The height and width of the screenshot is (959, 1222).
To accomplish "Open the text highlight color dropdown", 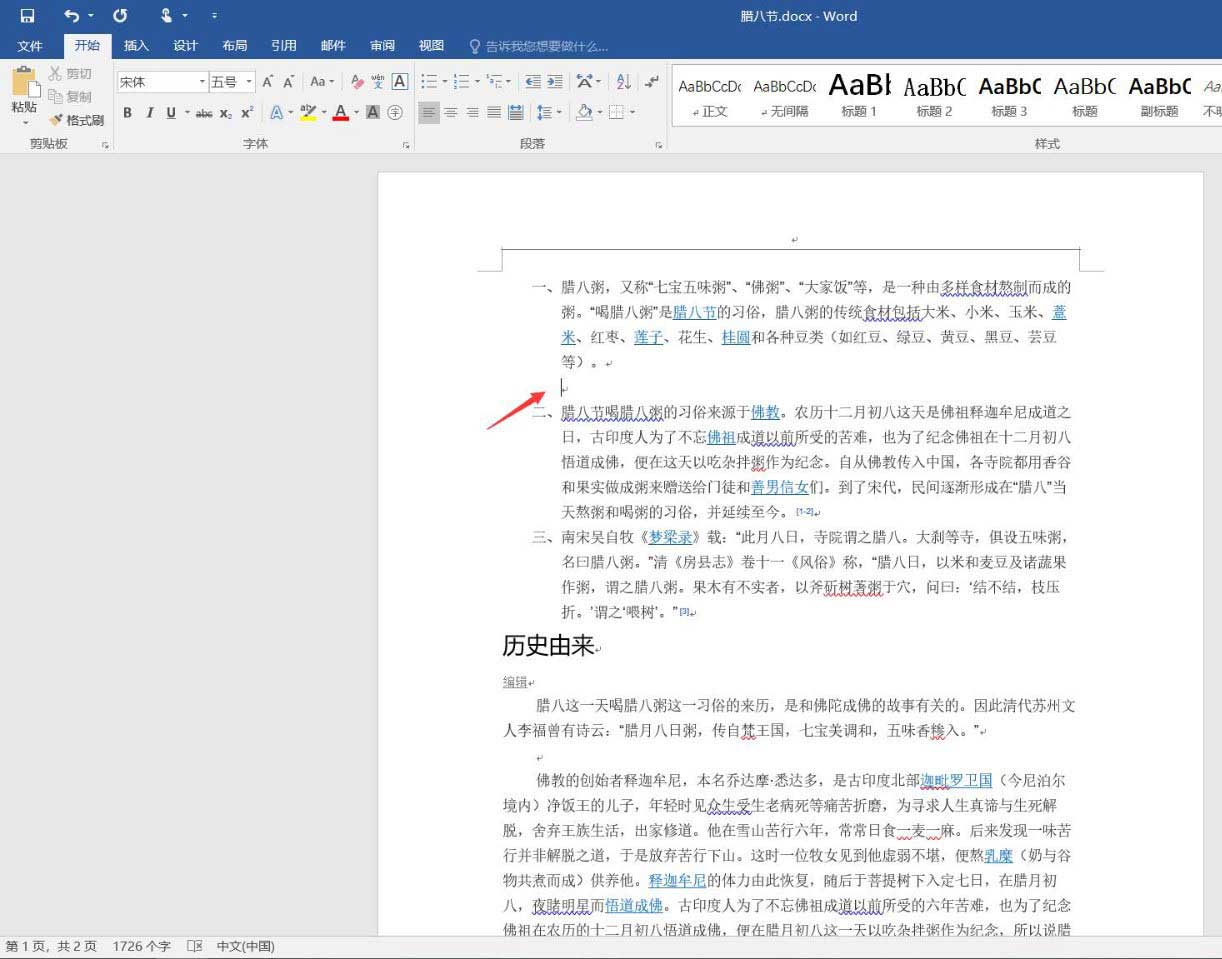I will (324, 113).
